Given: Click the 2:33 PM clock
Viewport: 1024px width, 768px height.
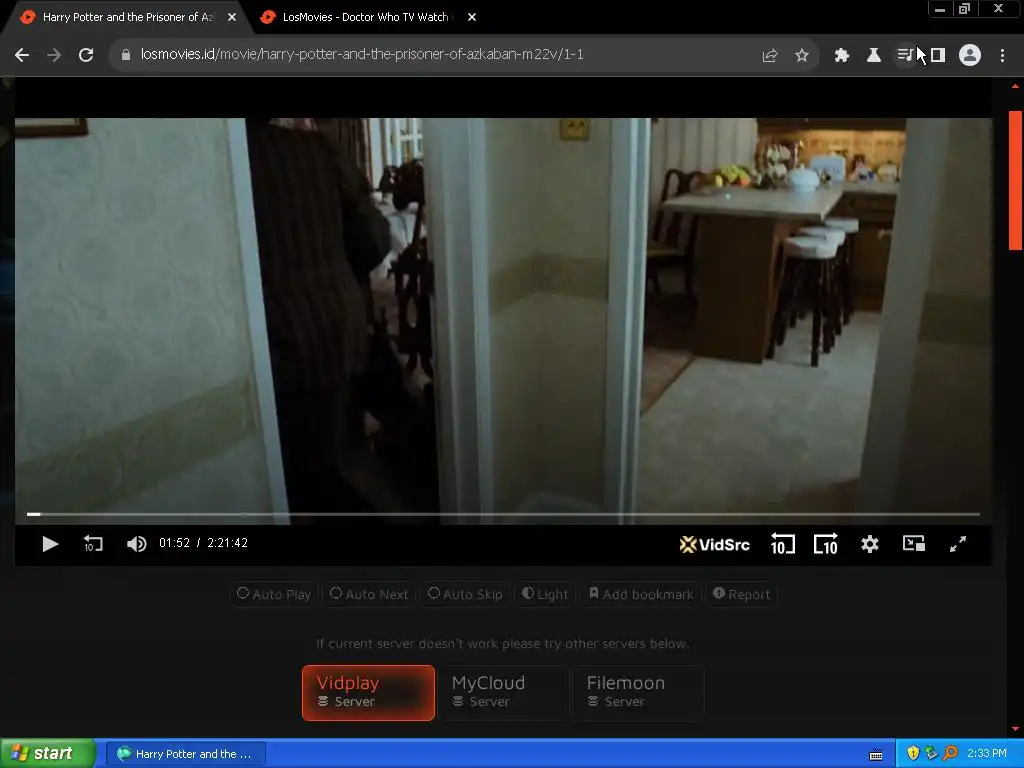Looking at the screenshot, I should [x=987, y=754].
